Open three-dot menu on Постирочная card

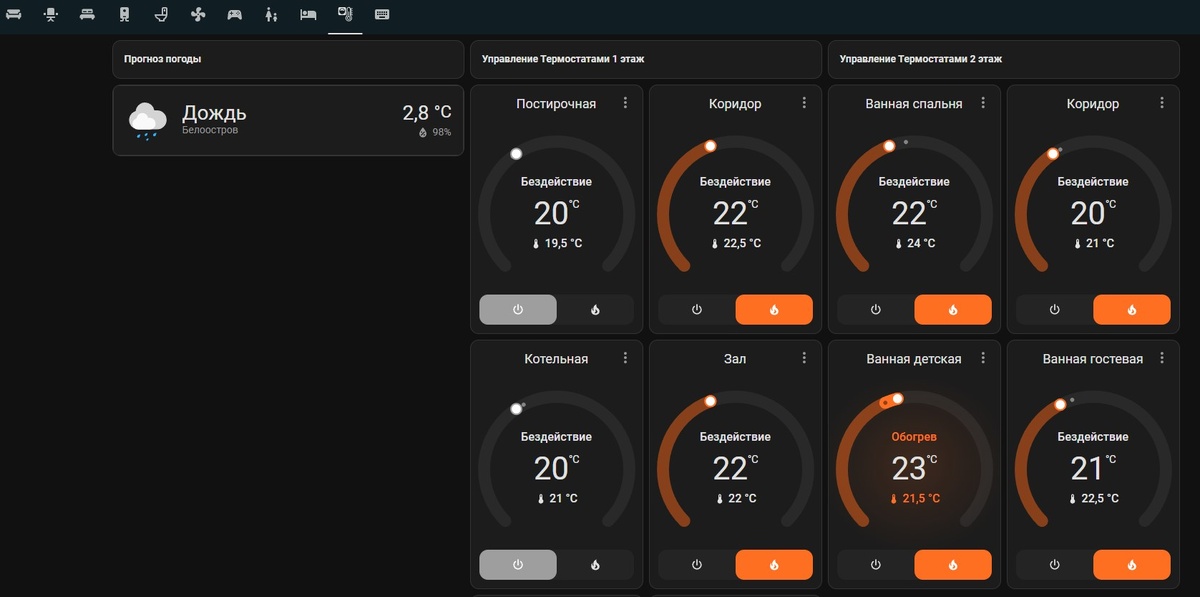click(x=625, y=103)
